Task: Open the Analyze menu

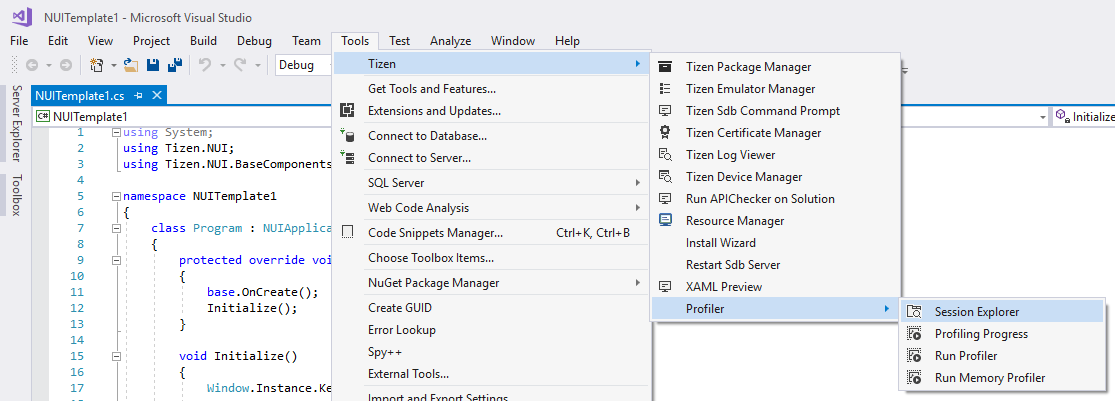Action: click(450, 41)
